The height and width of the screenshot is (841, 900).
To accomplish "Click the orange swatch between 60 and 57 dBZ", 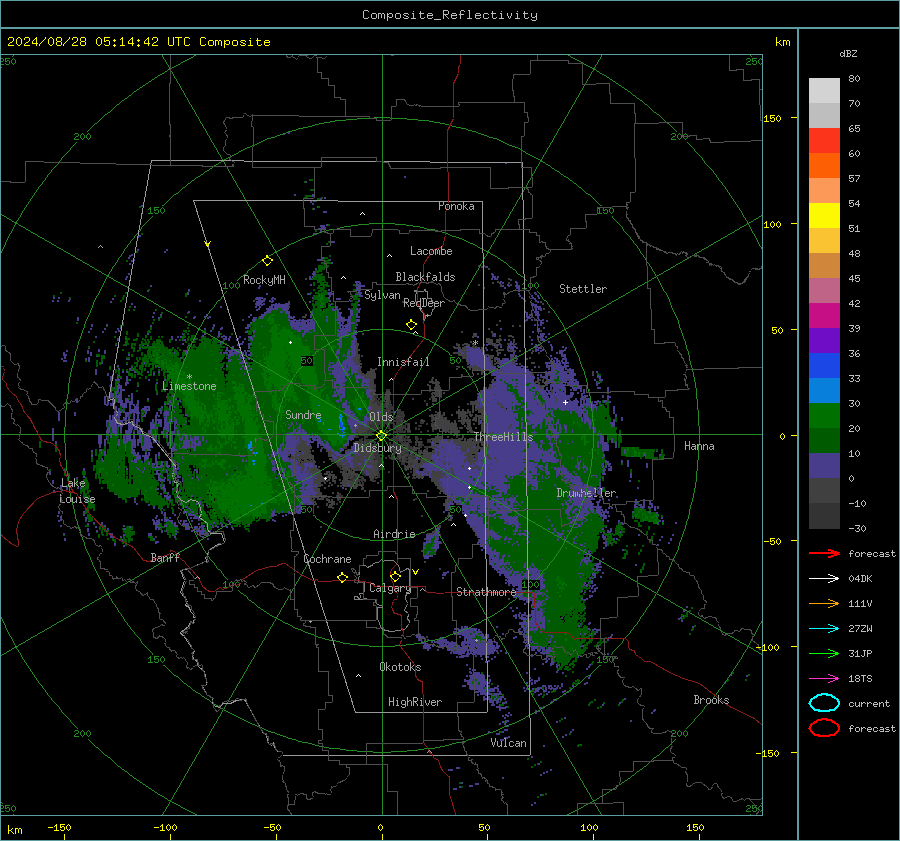I will tap(824, 165).
